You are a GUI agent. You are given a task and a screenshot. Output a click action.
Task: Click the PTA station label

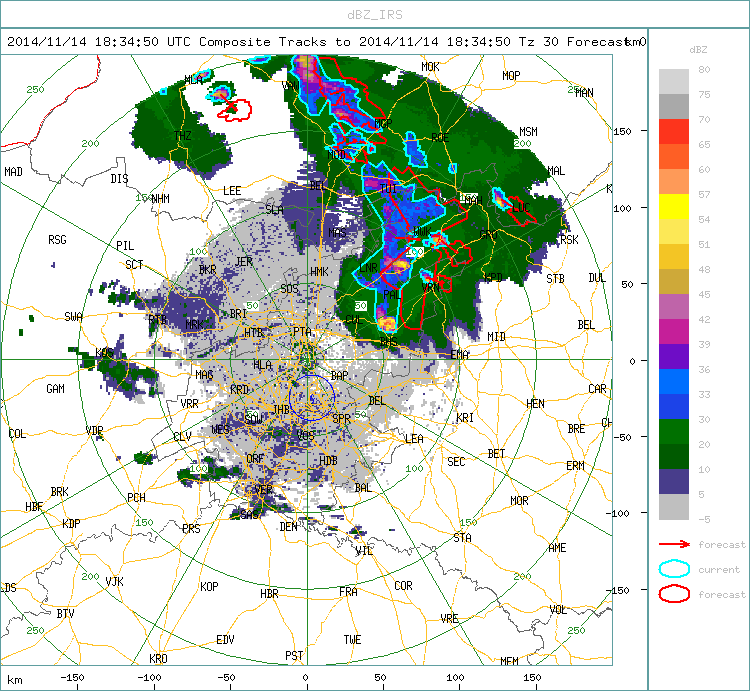pyautogui.click(x=302, y=331)
